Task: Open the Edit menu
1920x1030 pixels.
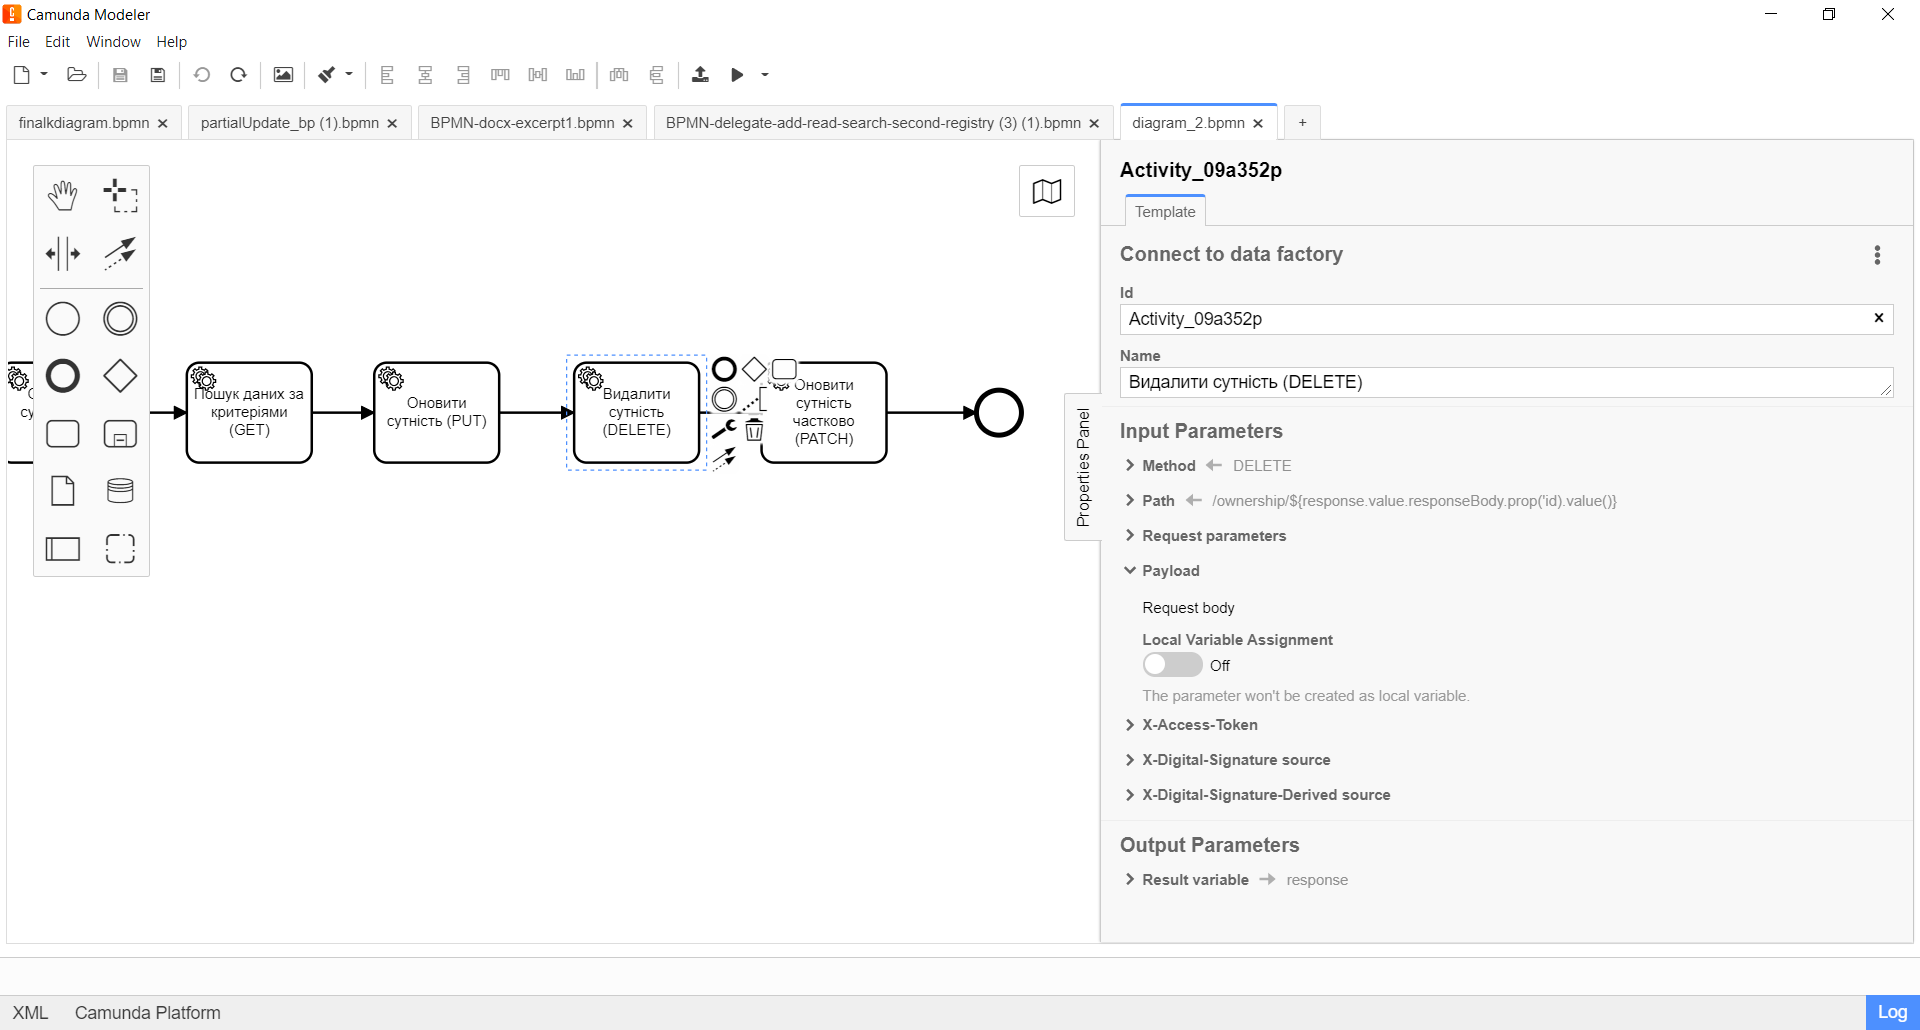Action: [57, 42]
